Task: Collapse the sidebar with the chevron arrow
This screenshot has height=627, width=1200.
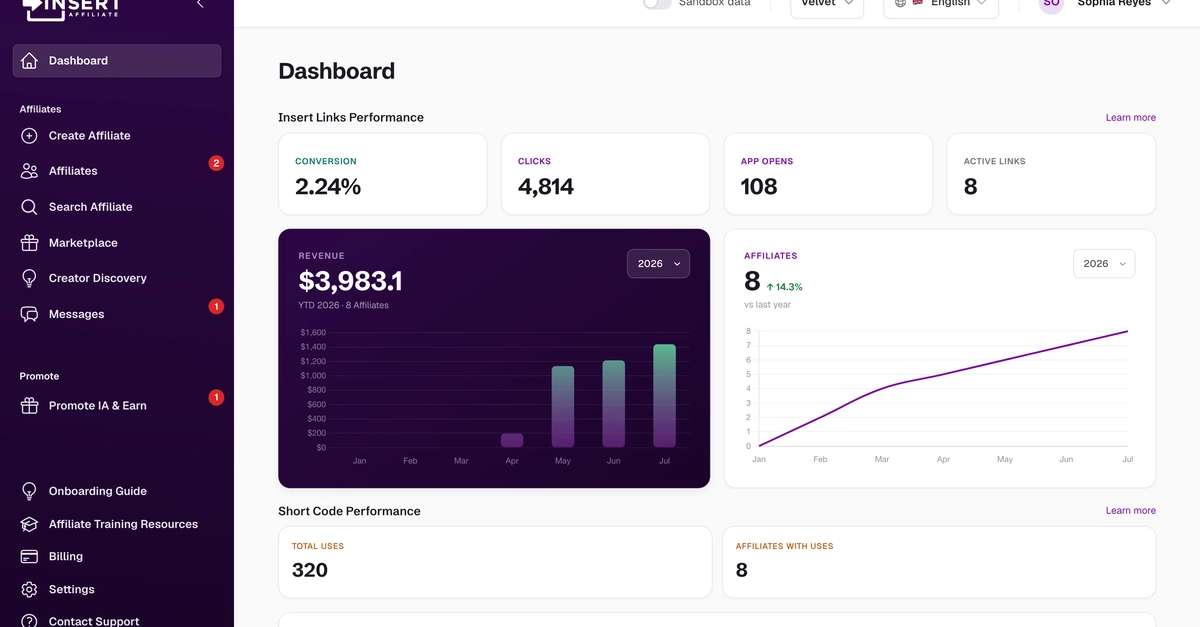Action: click(x=200, y=4)
